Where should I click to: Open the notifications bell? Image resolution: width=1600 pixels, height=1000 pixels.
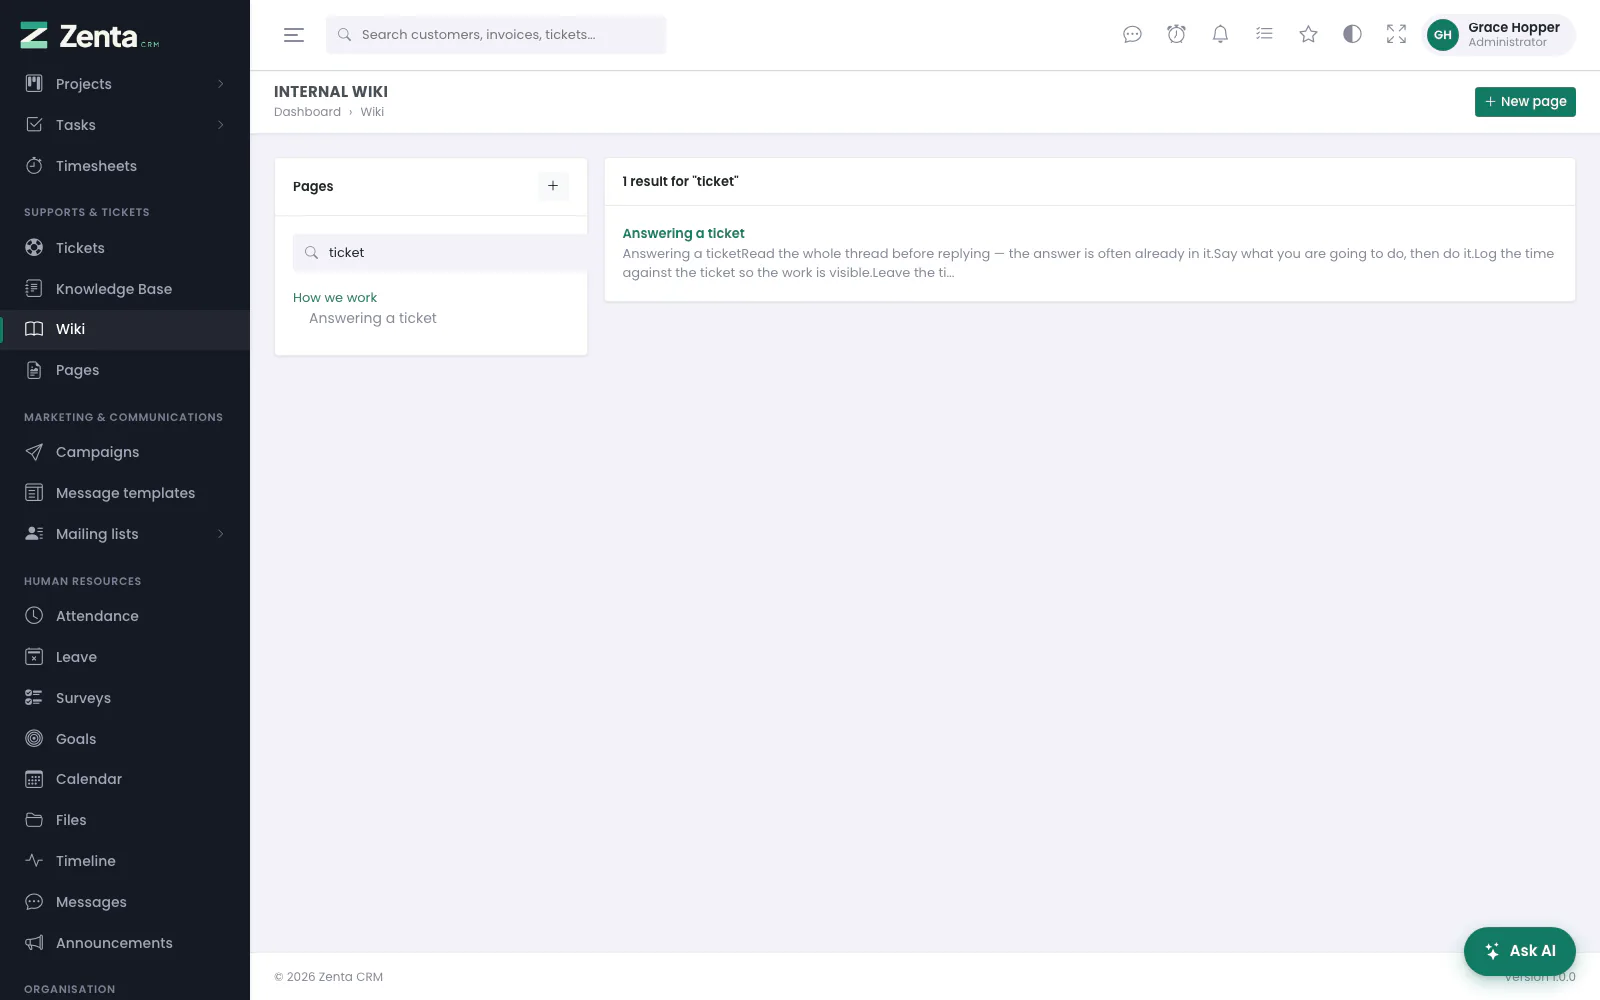[x=1220, y=35]
